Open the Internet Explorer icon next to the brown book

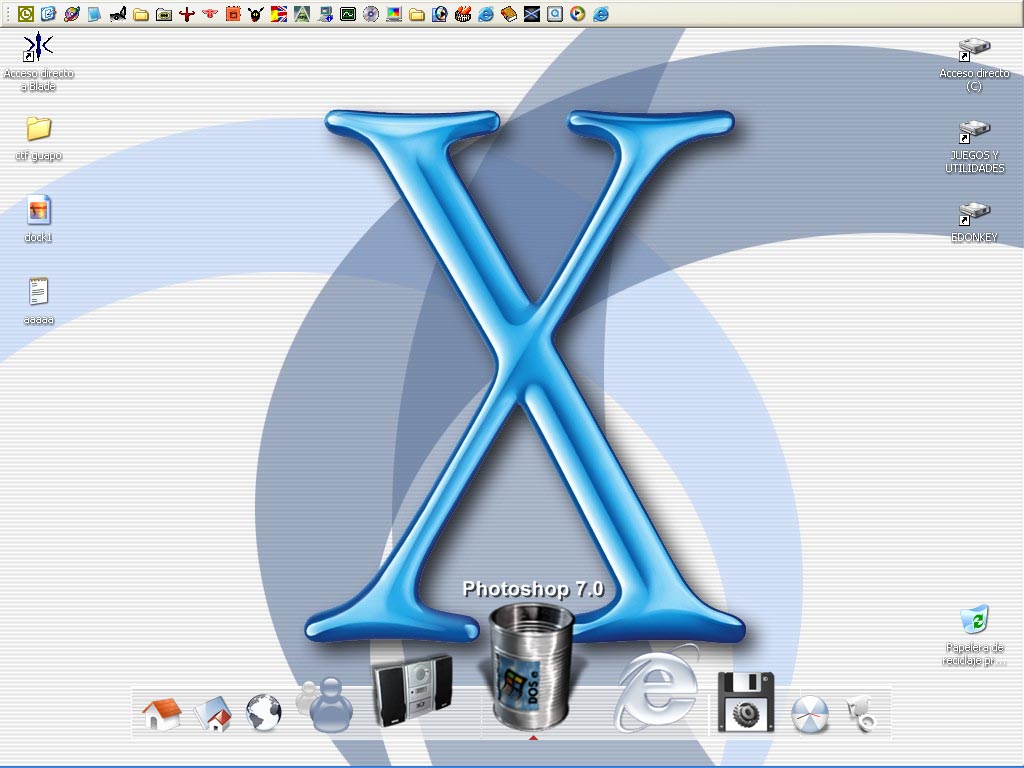[x=486, y=14]
